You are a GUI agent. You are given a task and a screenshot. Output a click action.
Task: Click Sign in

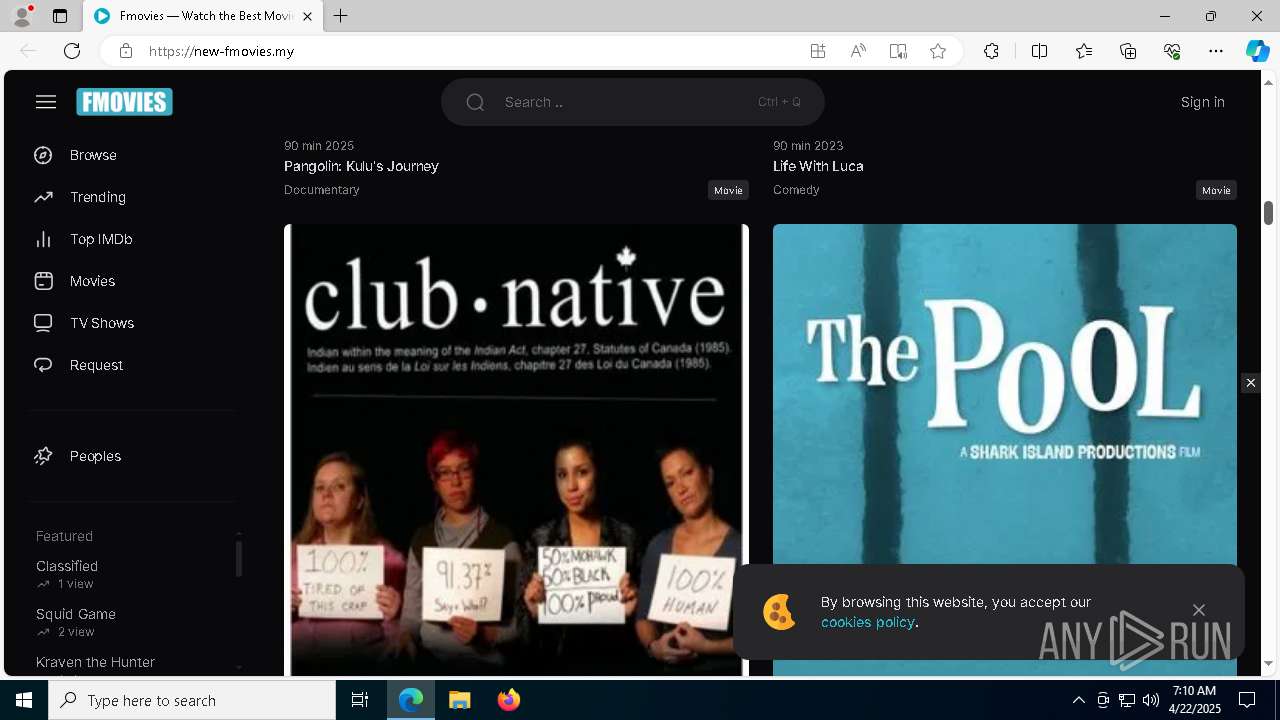pos(1202,102)
